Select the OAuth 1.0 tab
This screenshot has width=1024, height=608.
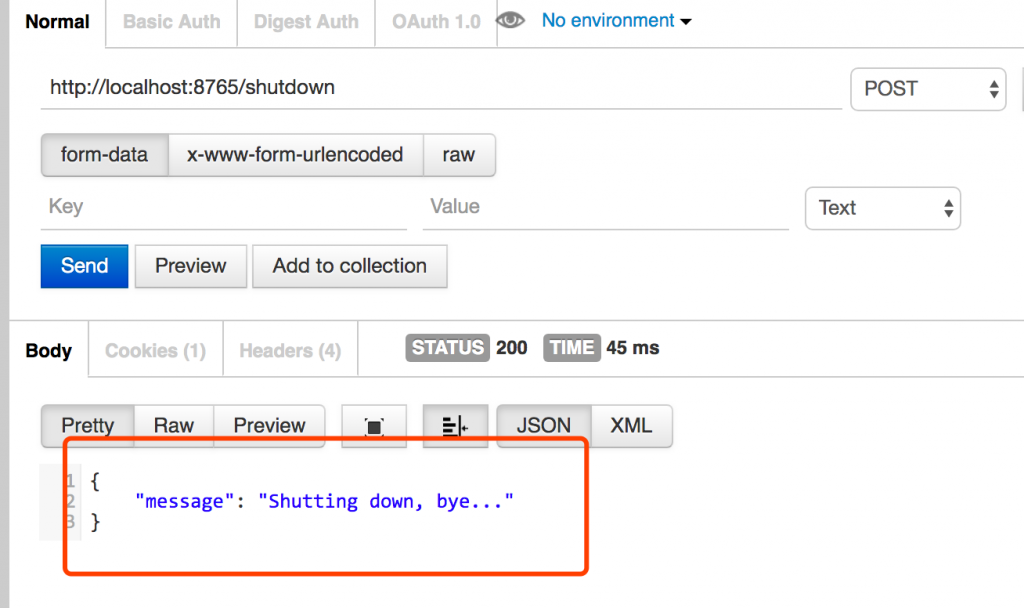point(436,22)
